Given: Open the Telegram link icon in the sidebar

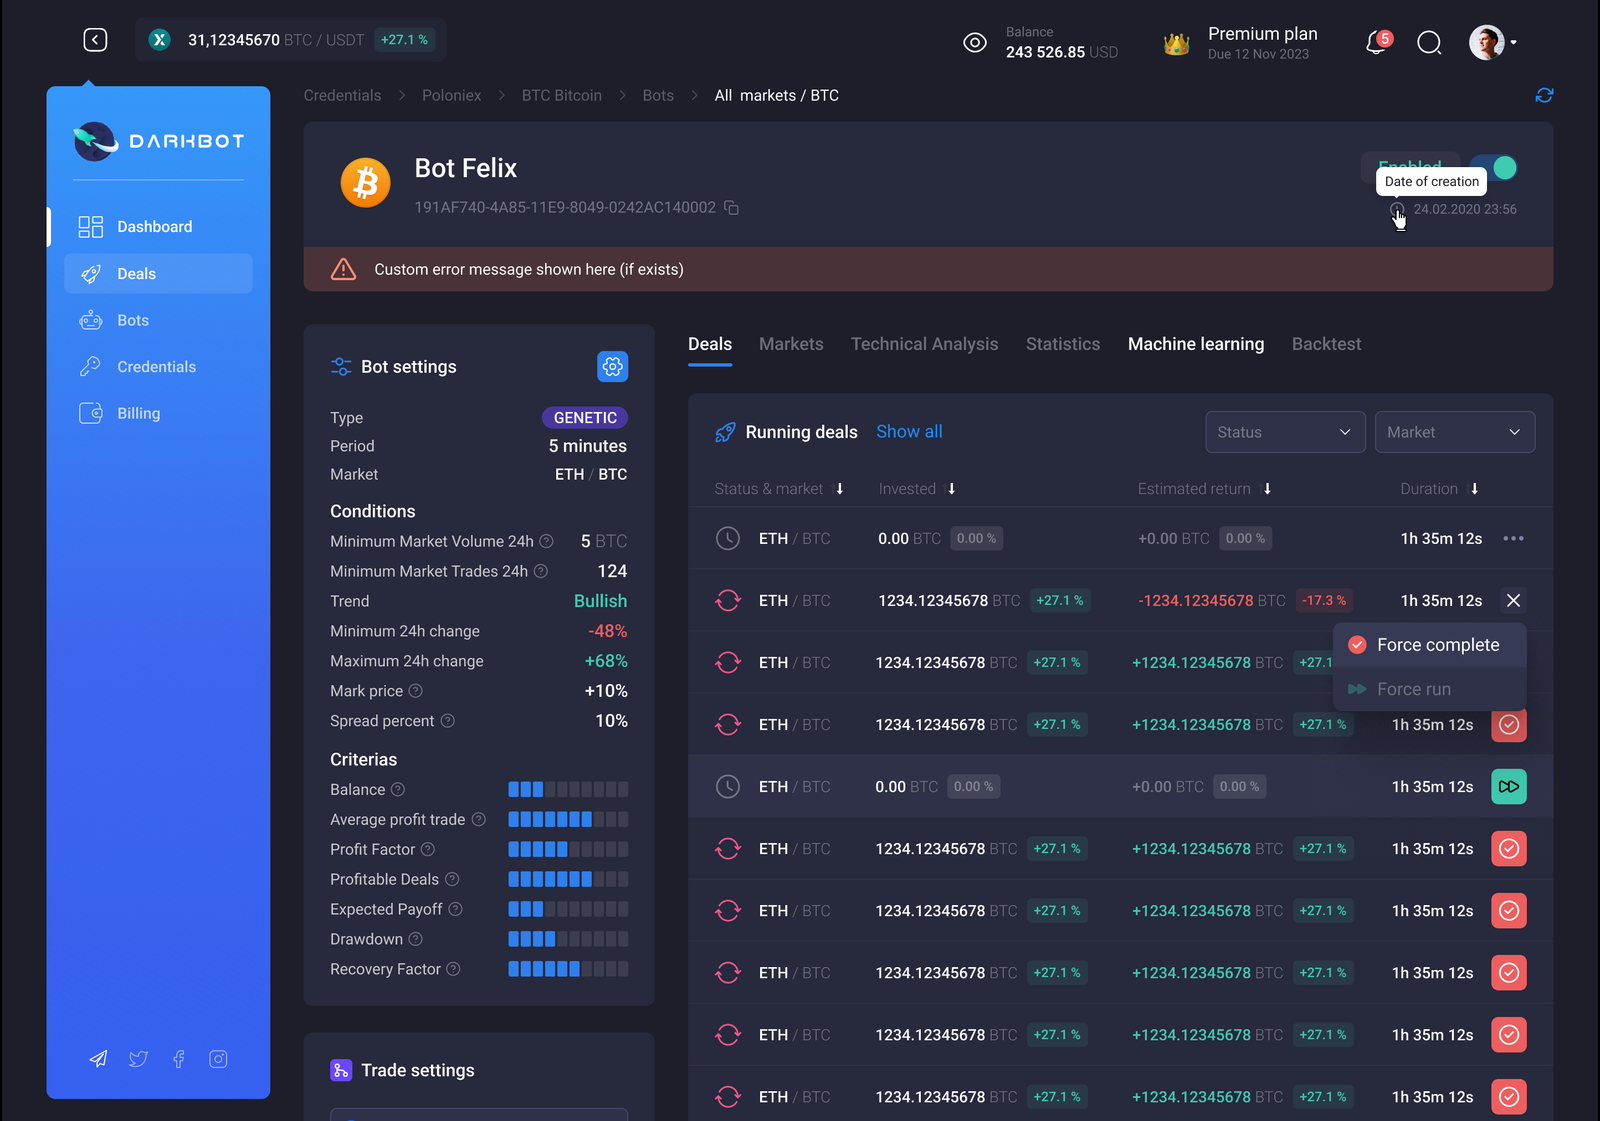Looking at the screenshot, I should (98, 1059).
